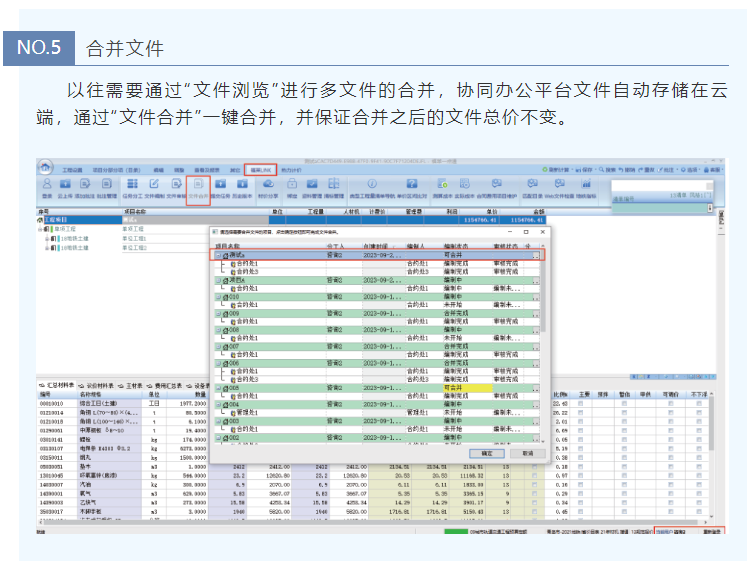Collapse the 单项工程 tree node
Screen dimensions: 754x569
(x=40, y=229)
